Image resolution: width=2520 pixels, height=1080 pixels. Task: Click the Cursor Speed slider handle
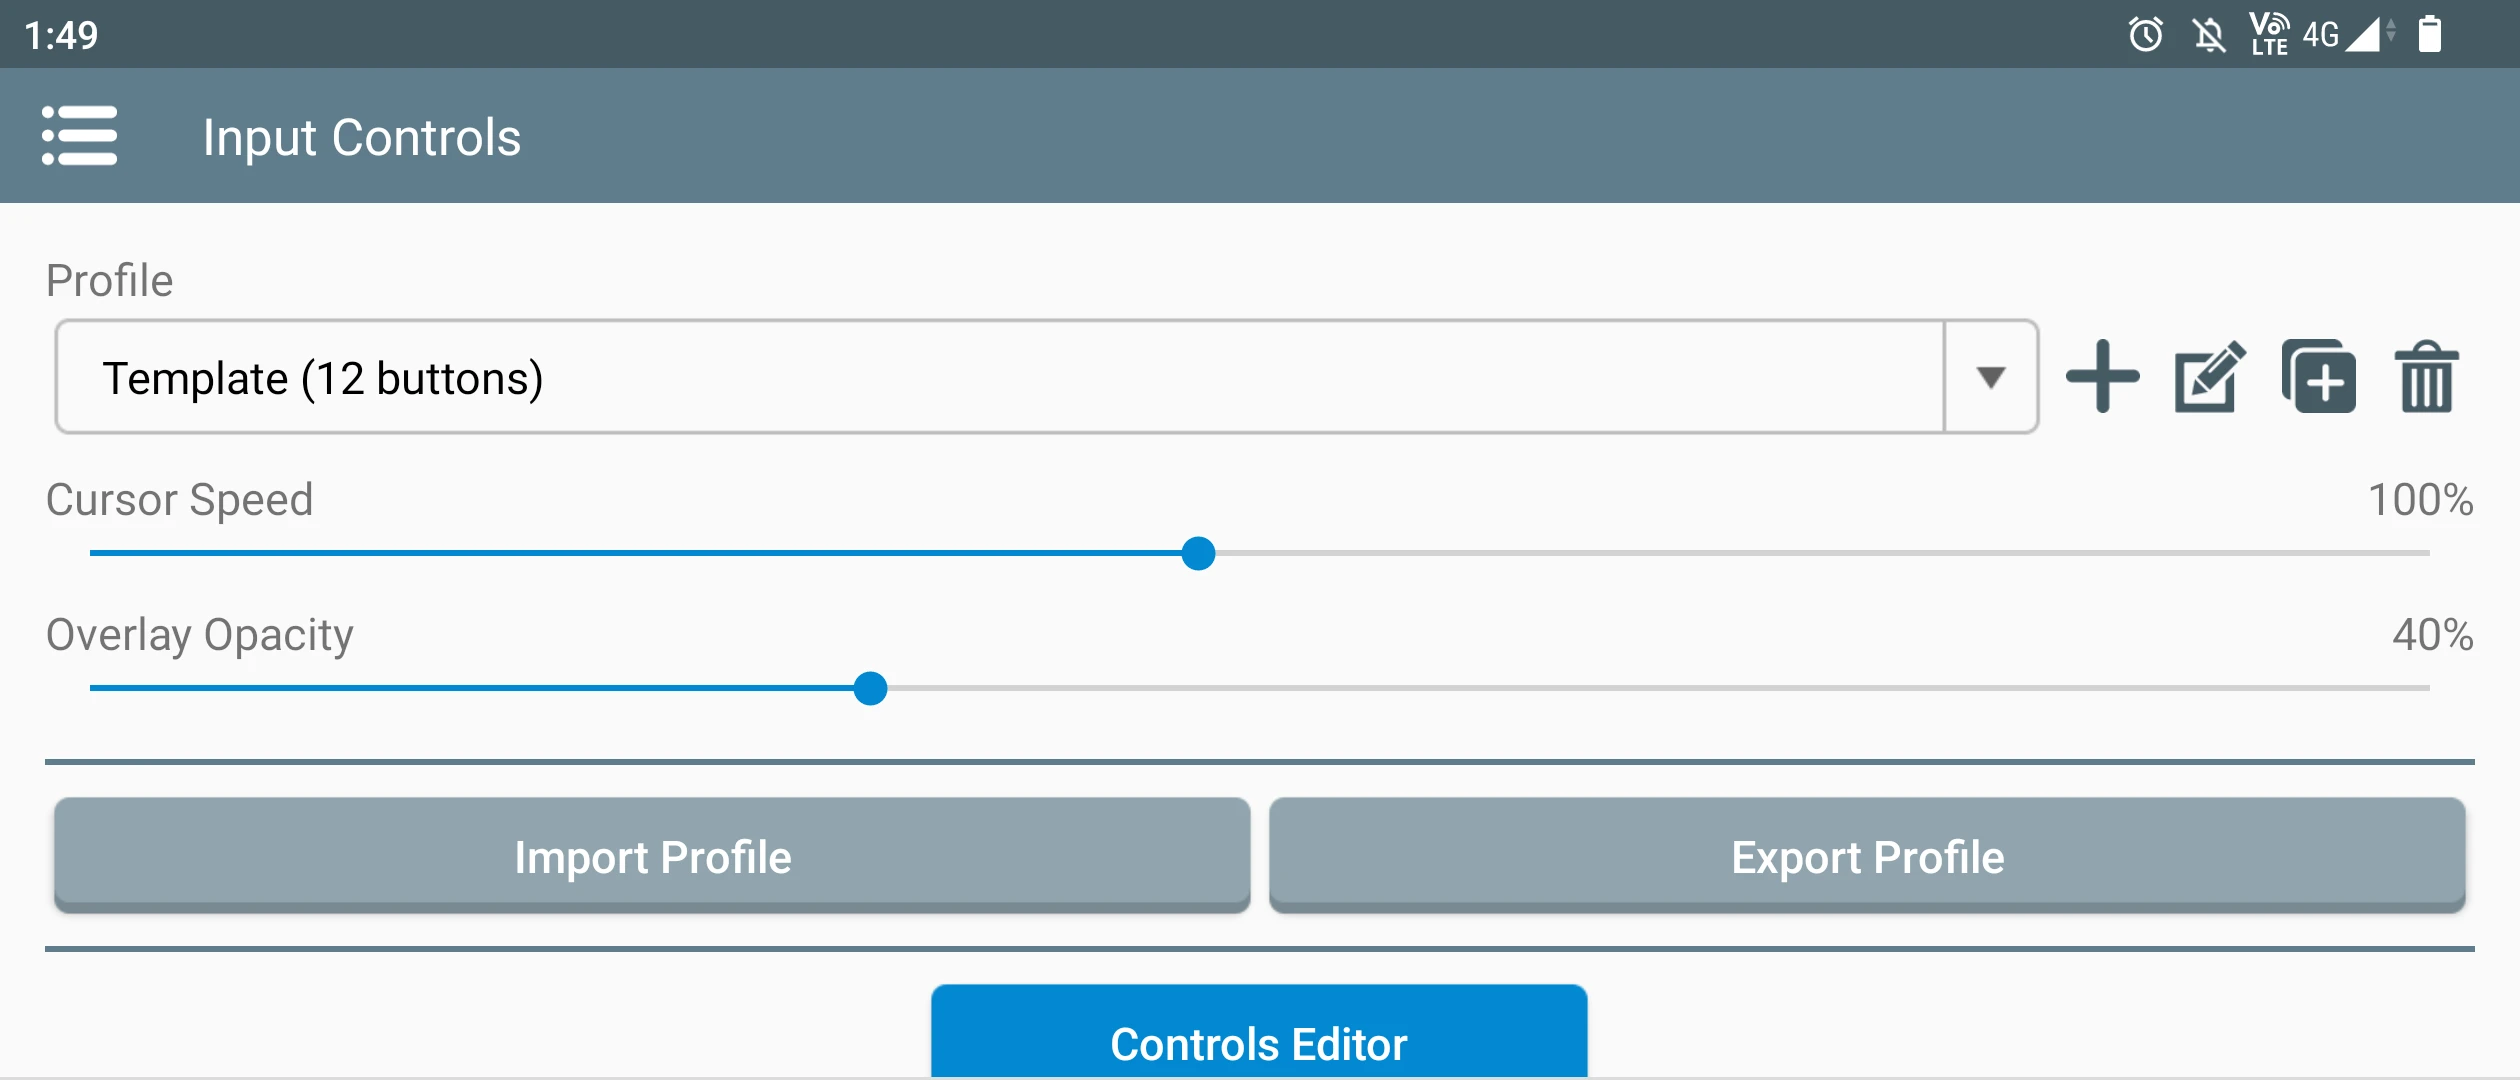click(x=1198, y=553)
